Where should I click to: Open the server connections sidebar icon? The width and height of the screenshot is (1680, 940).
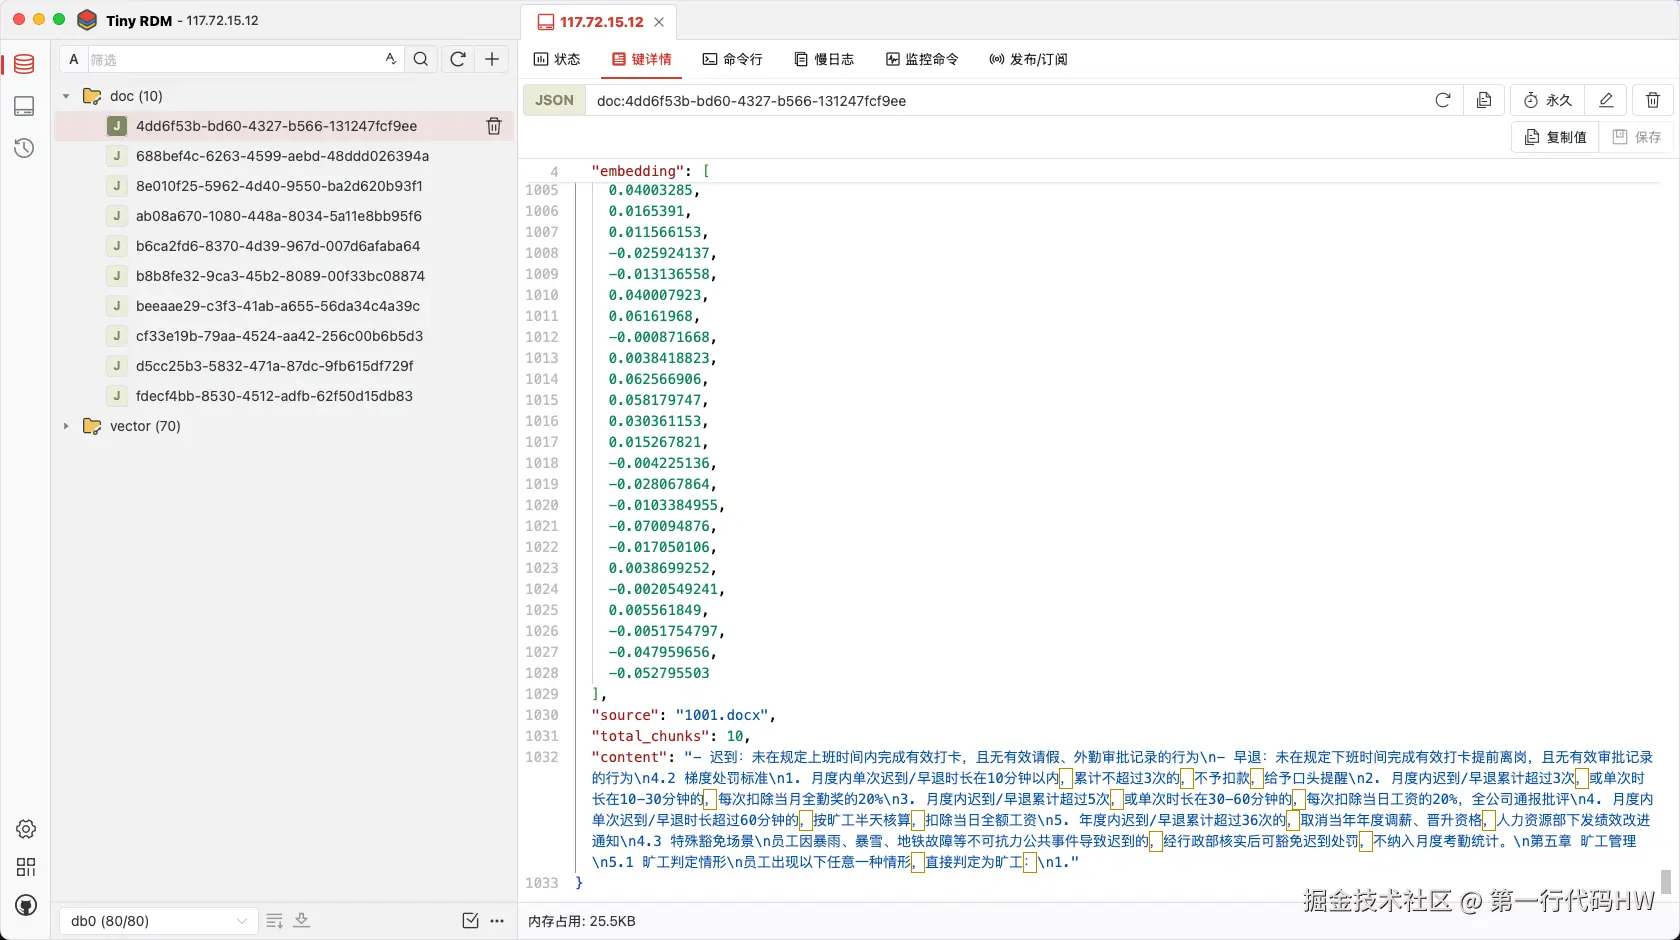click(24, 106)
